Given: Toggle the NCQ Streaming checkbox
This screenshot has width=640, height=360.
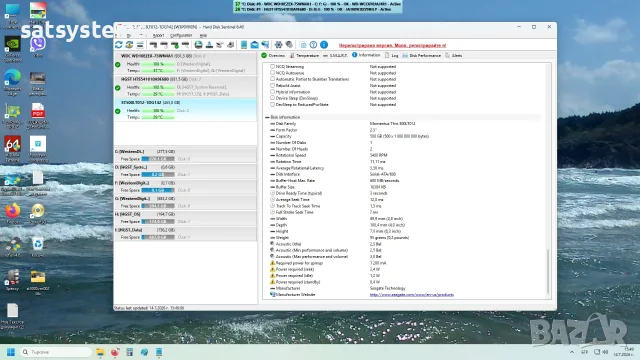Looking at the screenshot, I should (272, 67).
